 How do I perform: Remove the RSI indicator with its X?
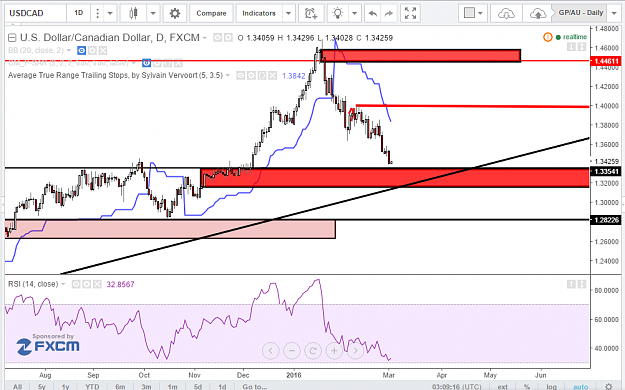click(x=97, y=284)
